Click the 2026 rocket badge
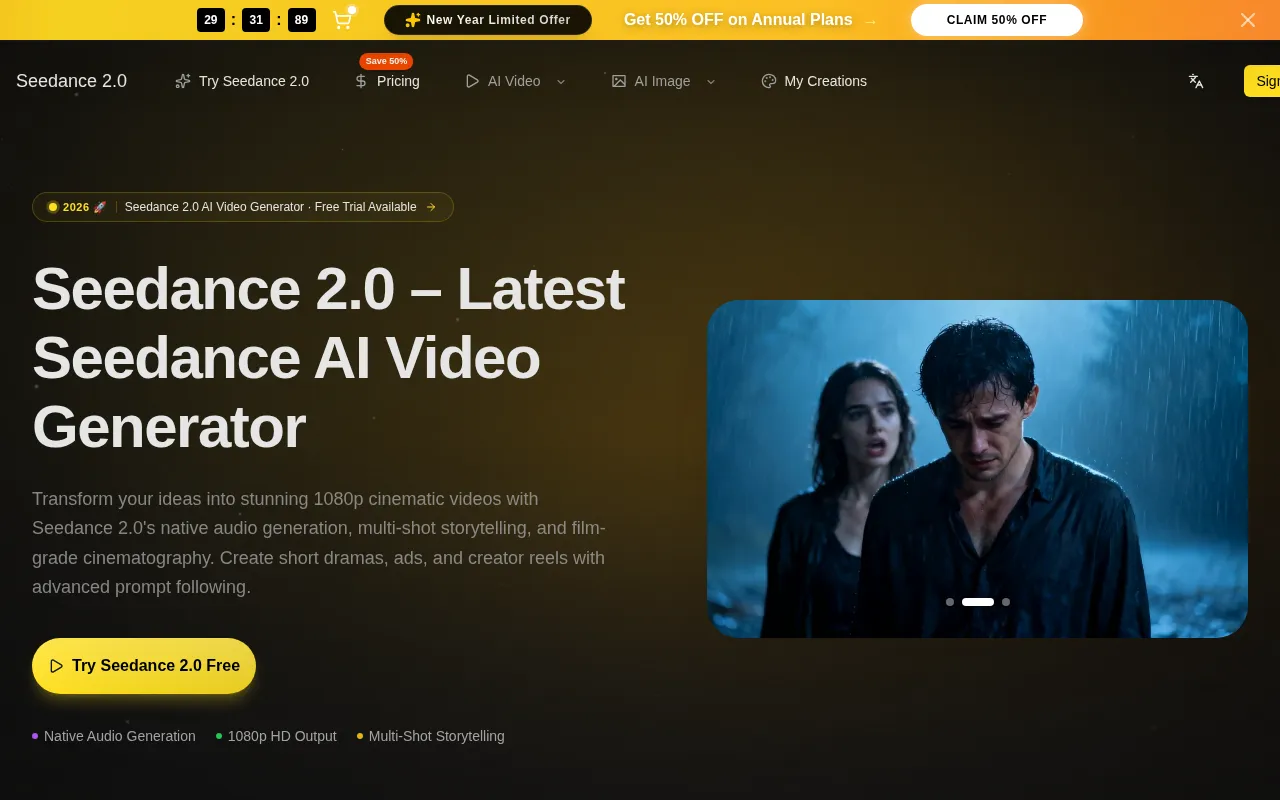The width and height of the screenshot is (1280, 800). click(x=77, y=207)
